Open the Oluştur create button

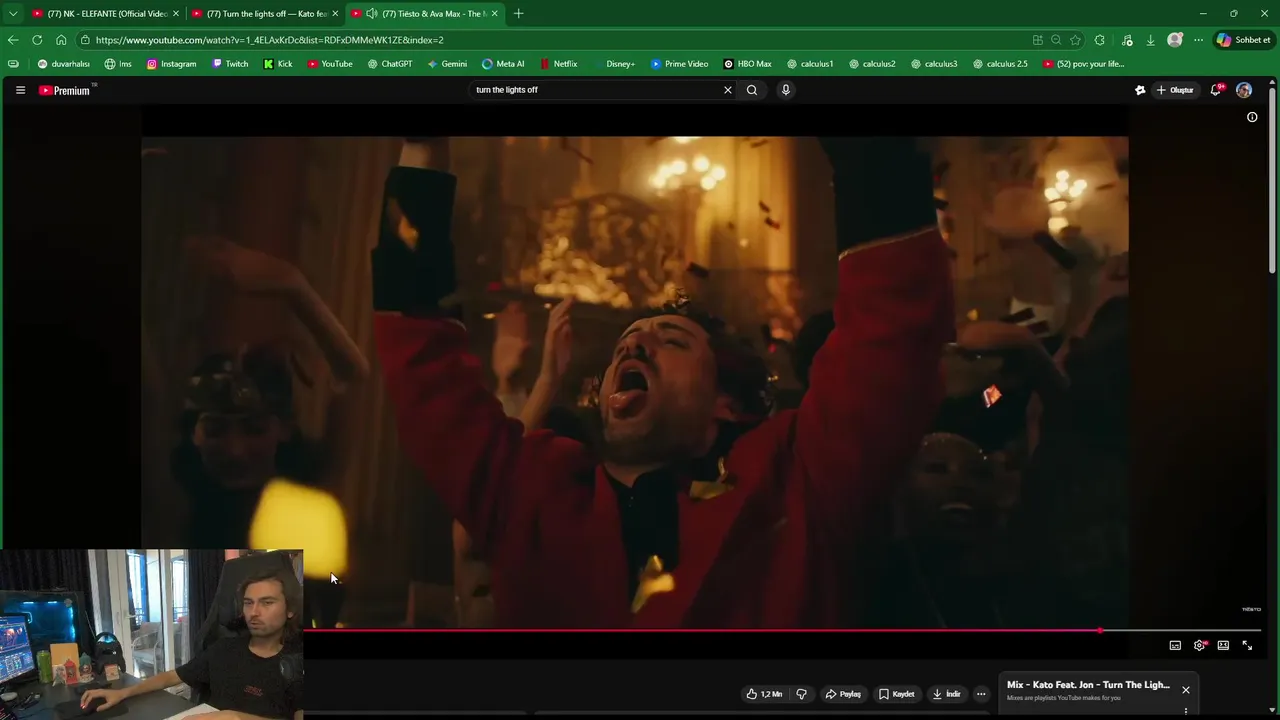[1175, 90]
